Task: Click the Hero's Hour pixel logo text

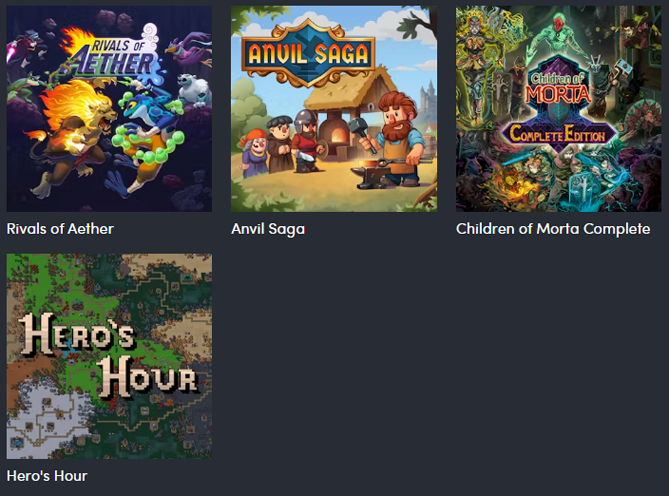Action: coord(109,355)
